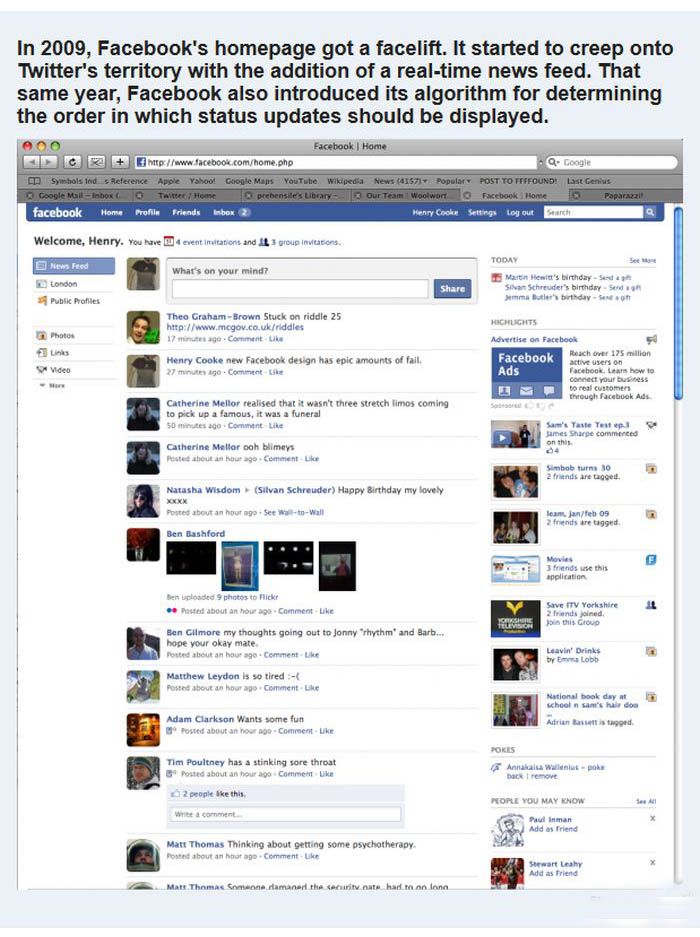Click the search magnifier icon in Facebook bar
This screenshot has width=700, height=937.
click(x=649, y=212)
